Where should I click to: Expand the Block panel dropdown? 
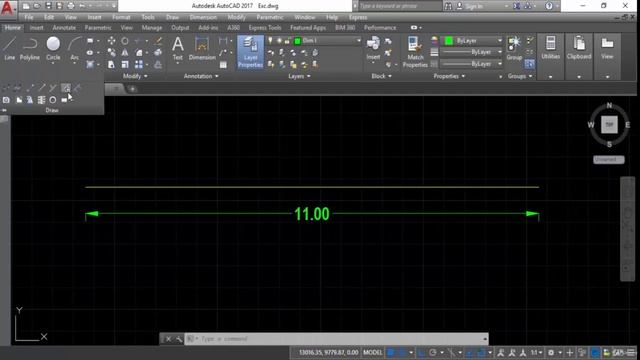point(381,76)
